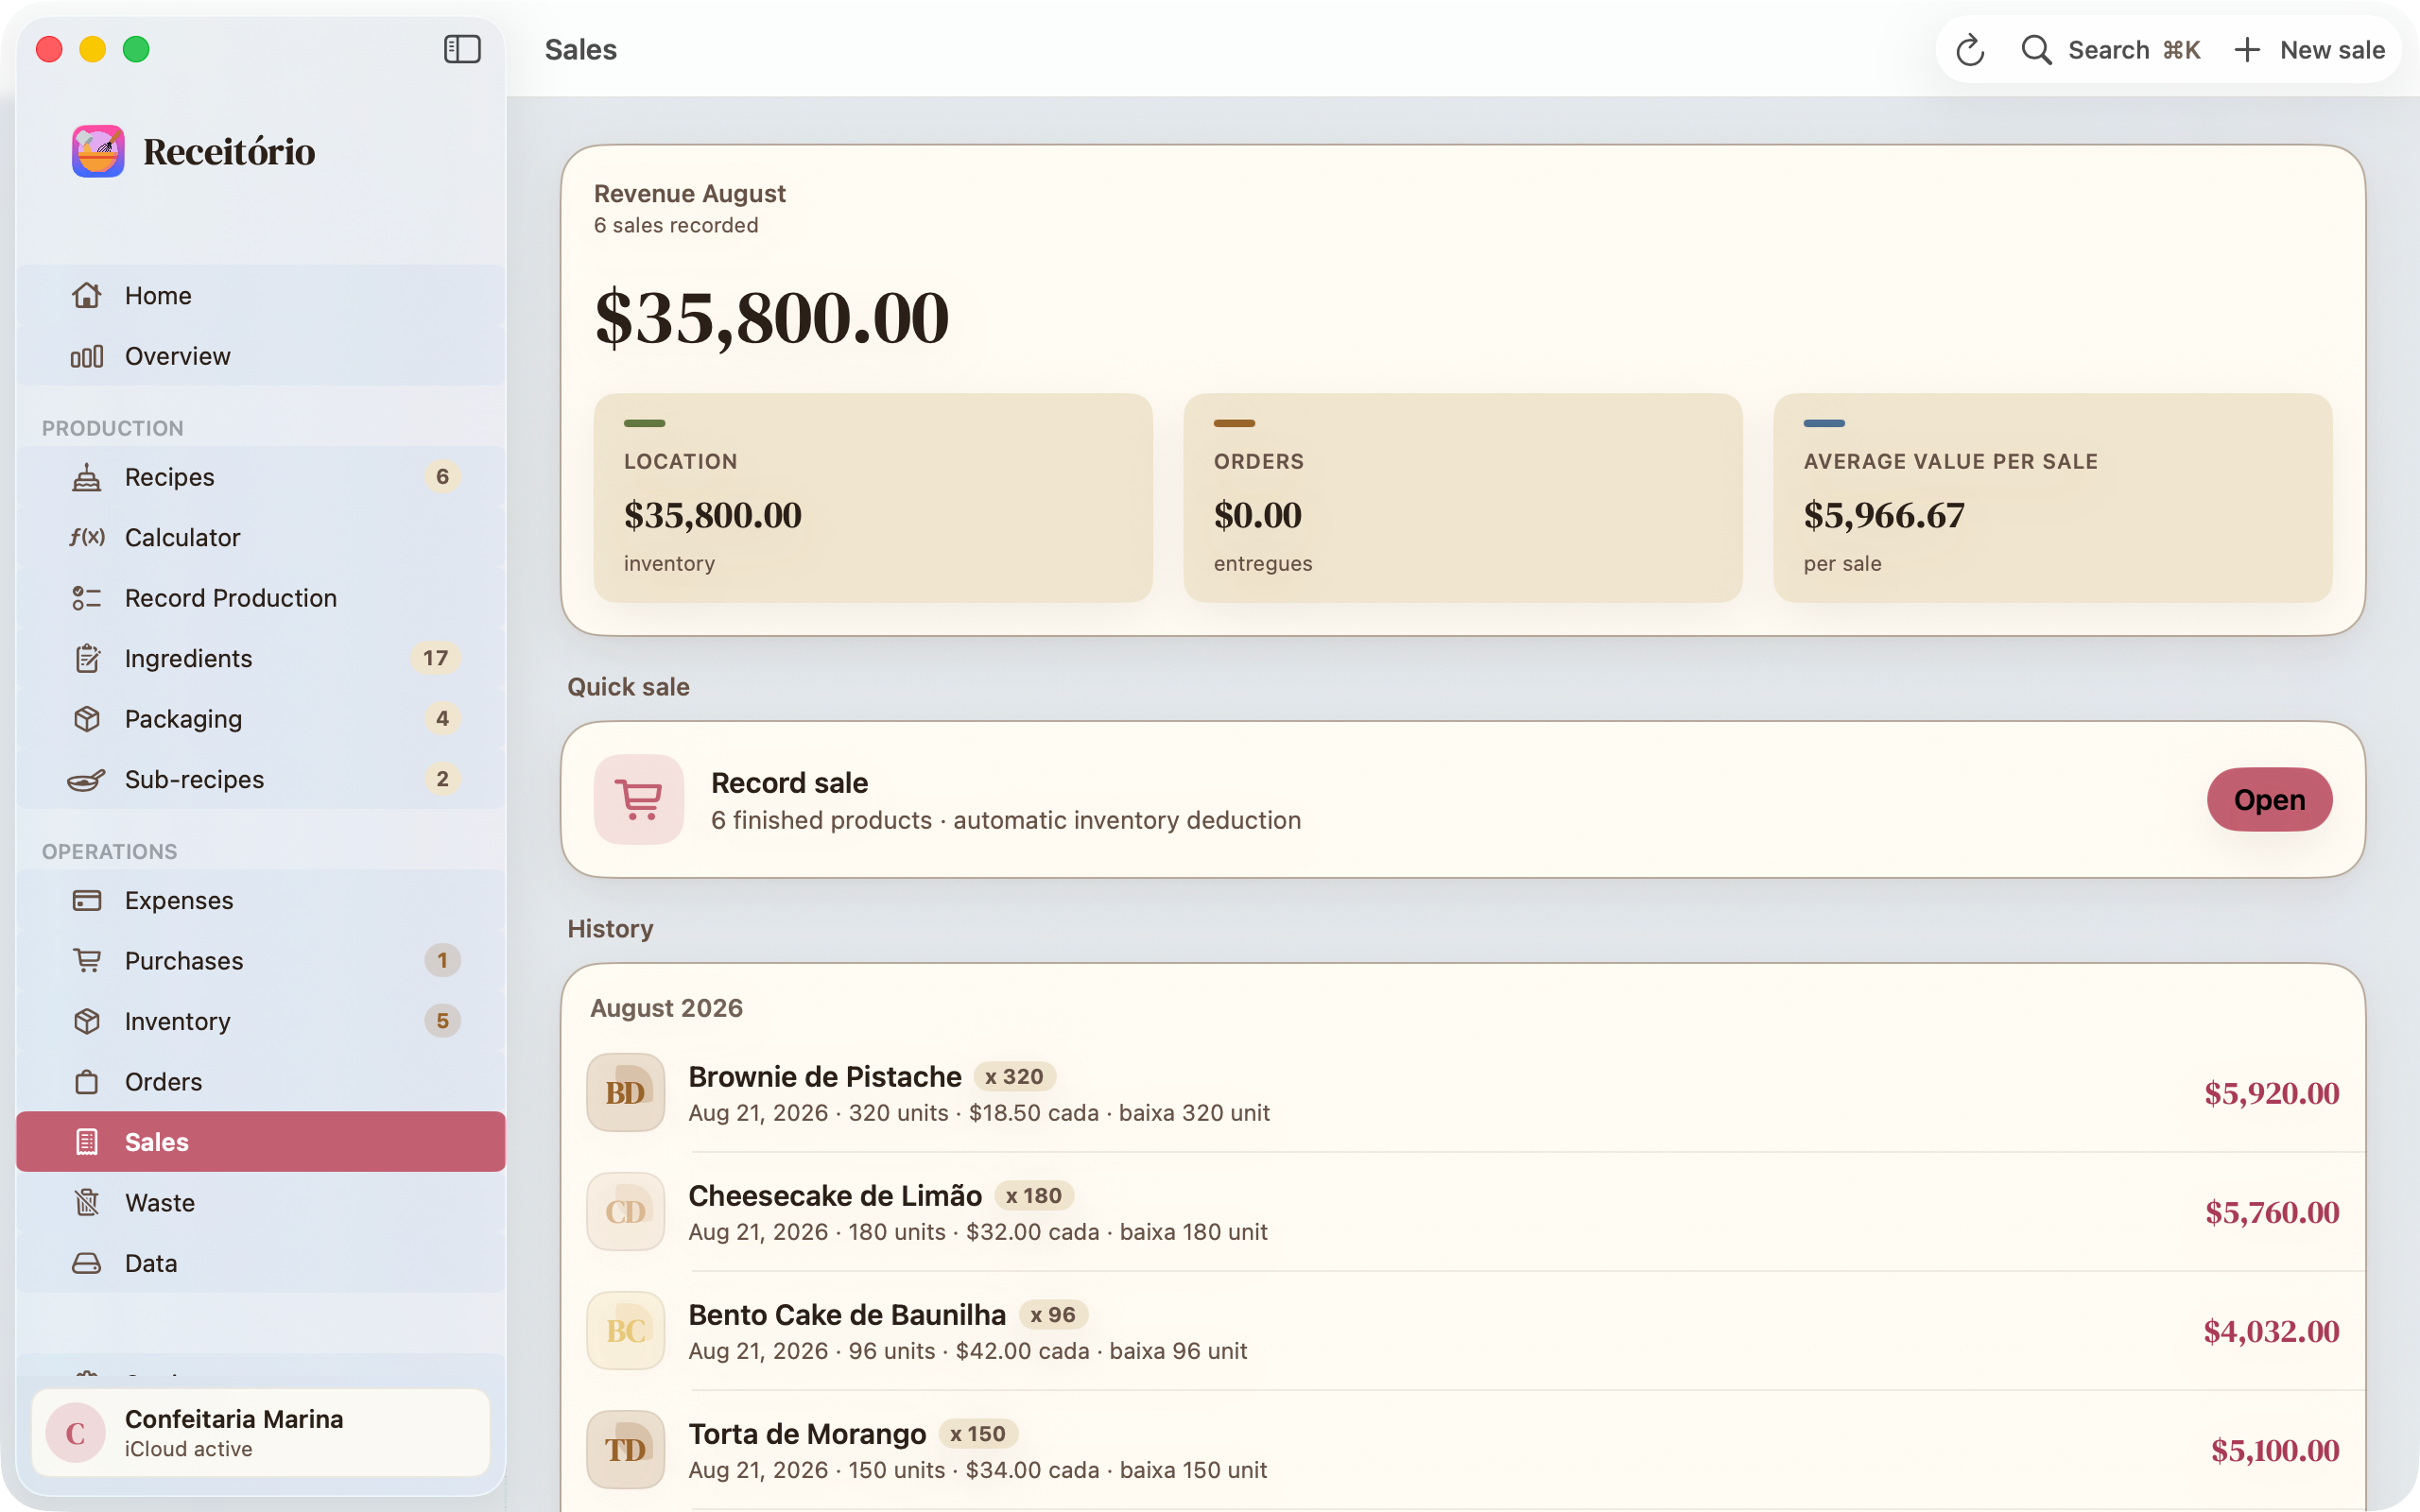Click the Overview bar chart icon
This screenshot has width=2420, height=1512.
[87, 356]
